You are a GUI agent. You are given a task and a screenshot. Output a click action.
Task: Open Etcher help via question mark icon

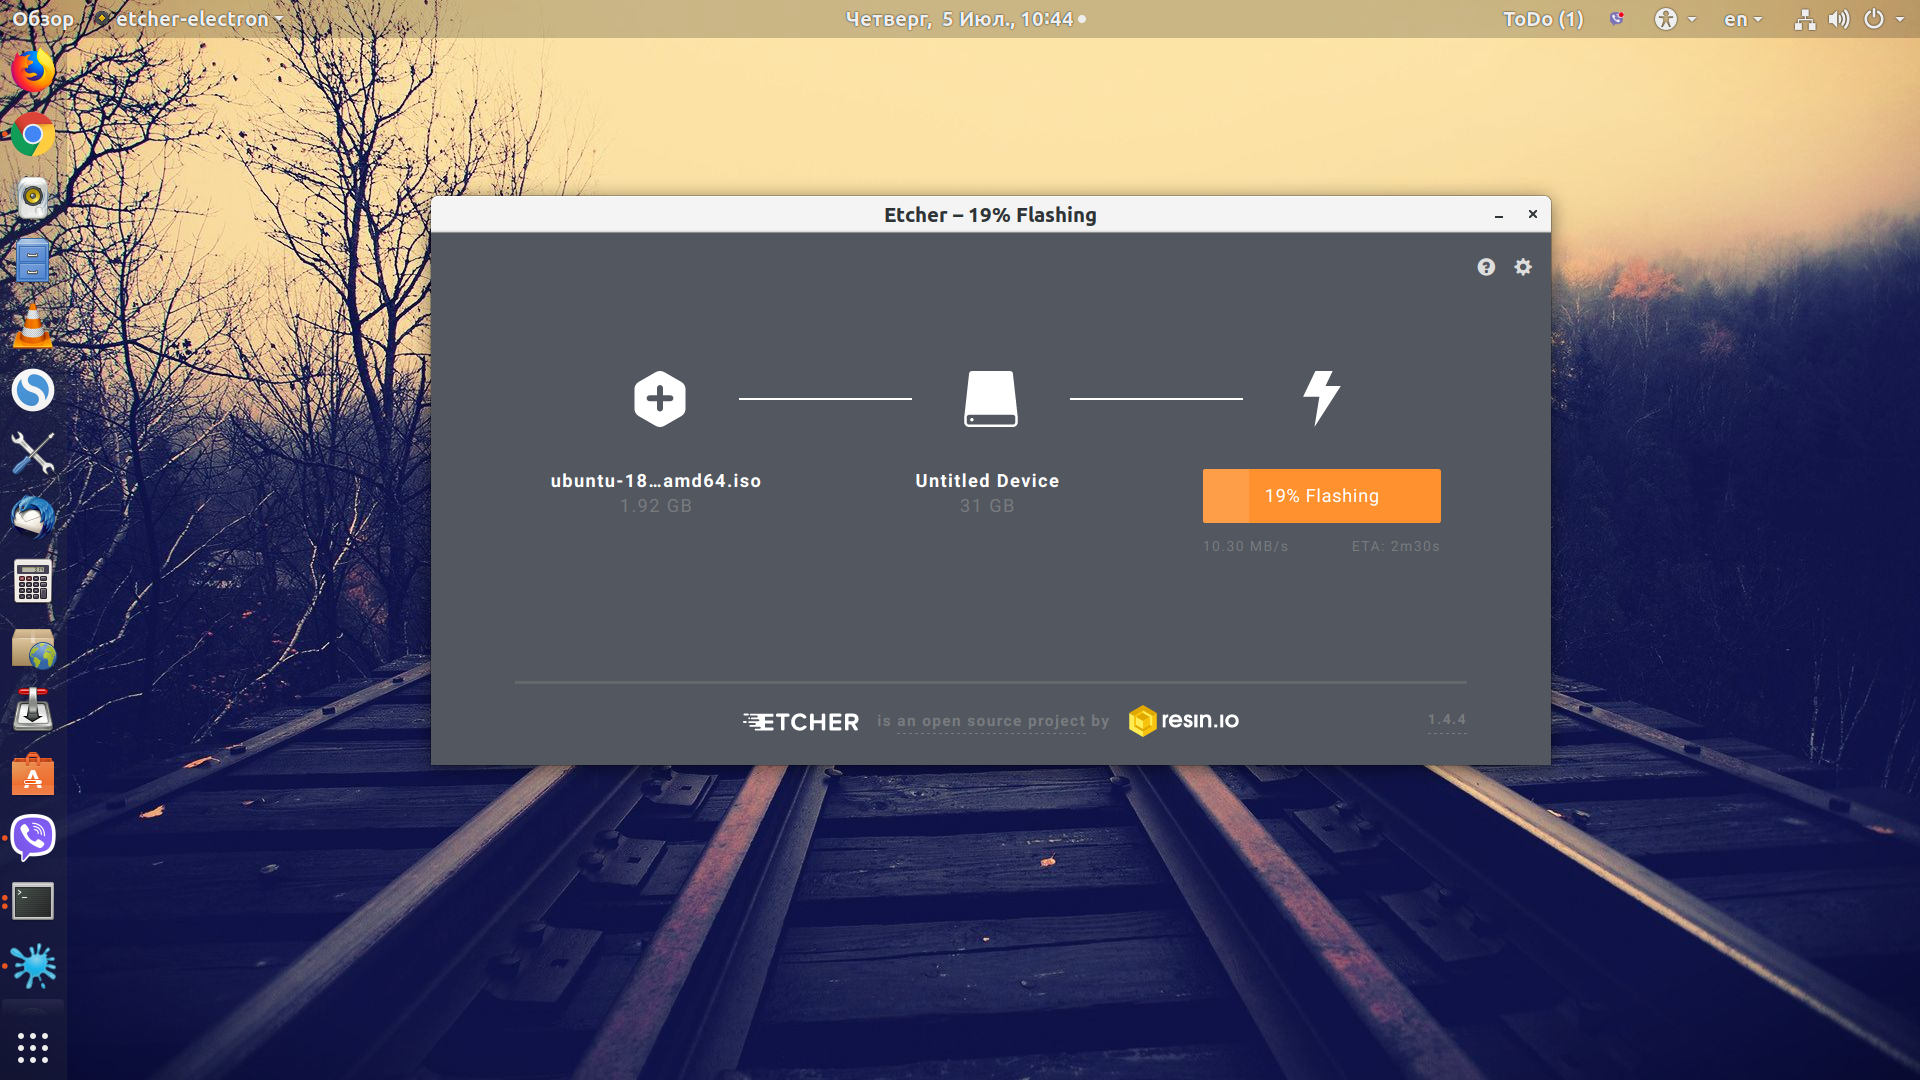tap(1486, 267)
